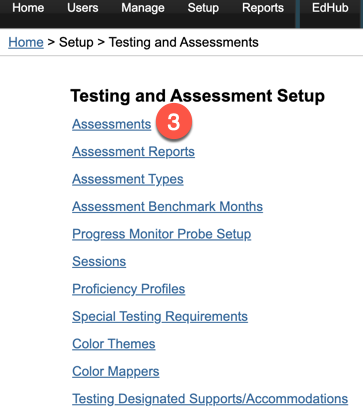Viewport: 363px width, 415px height.
Task: Click the Testing and Assessment Setup heading
Action: [x=197, y=96]
